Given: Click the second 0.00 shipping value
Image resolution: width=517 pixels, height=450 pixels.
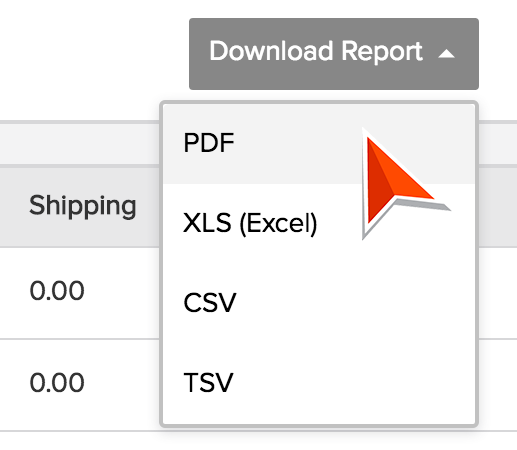Looking at the screenshot, I should 57,382.
